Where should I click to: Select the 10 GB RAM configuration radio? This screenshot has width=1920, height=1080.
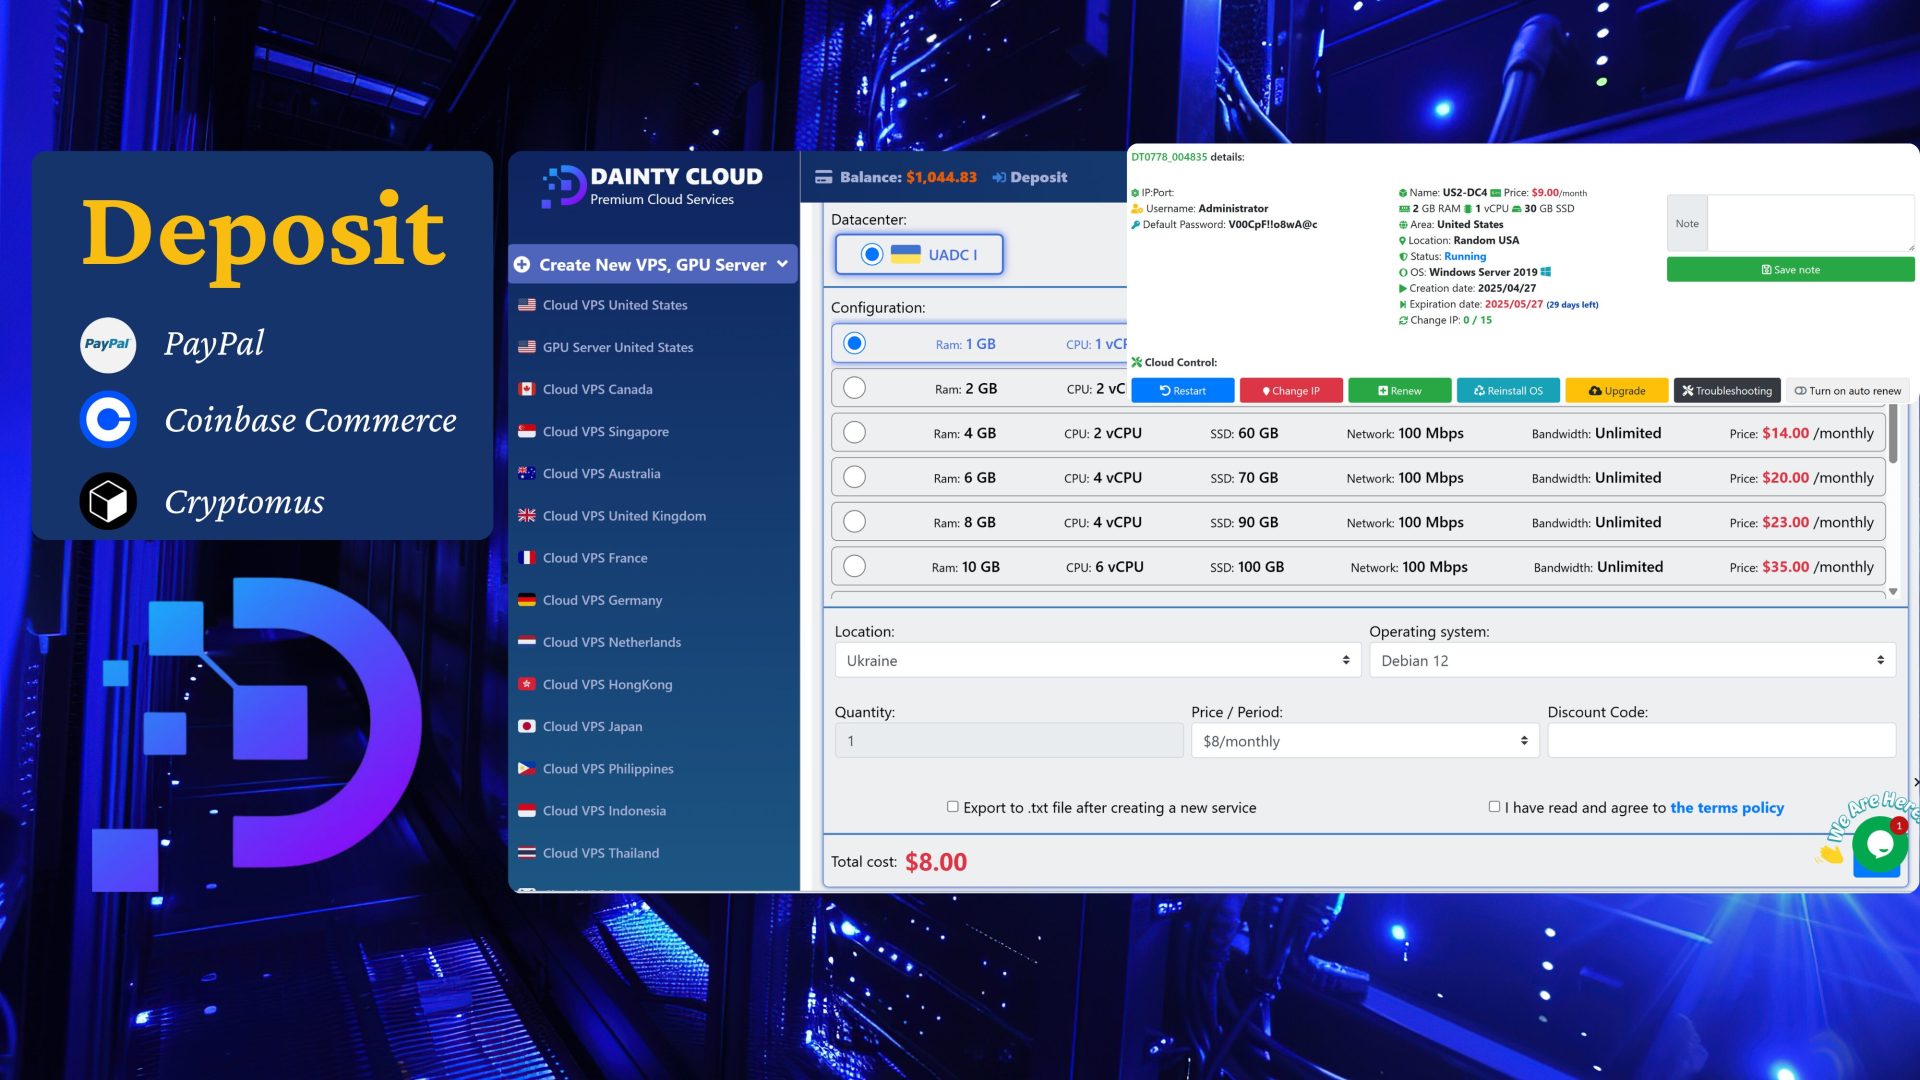pyautogui.click(x=854, y=566)
